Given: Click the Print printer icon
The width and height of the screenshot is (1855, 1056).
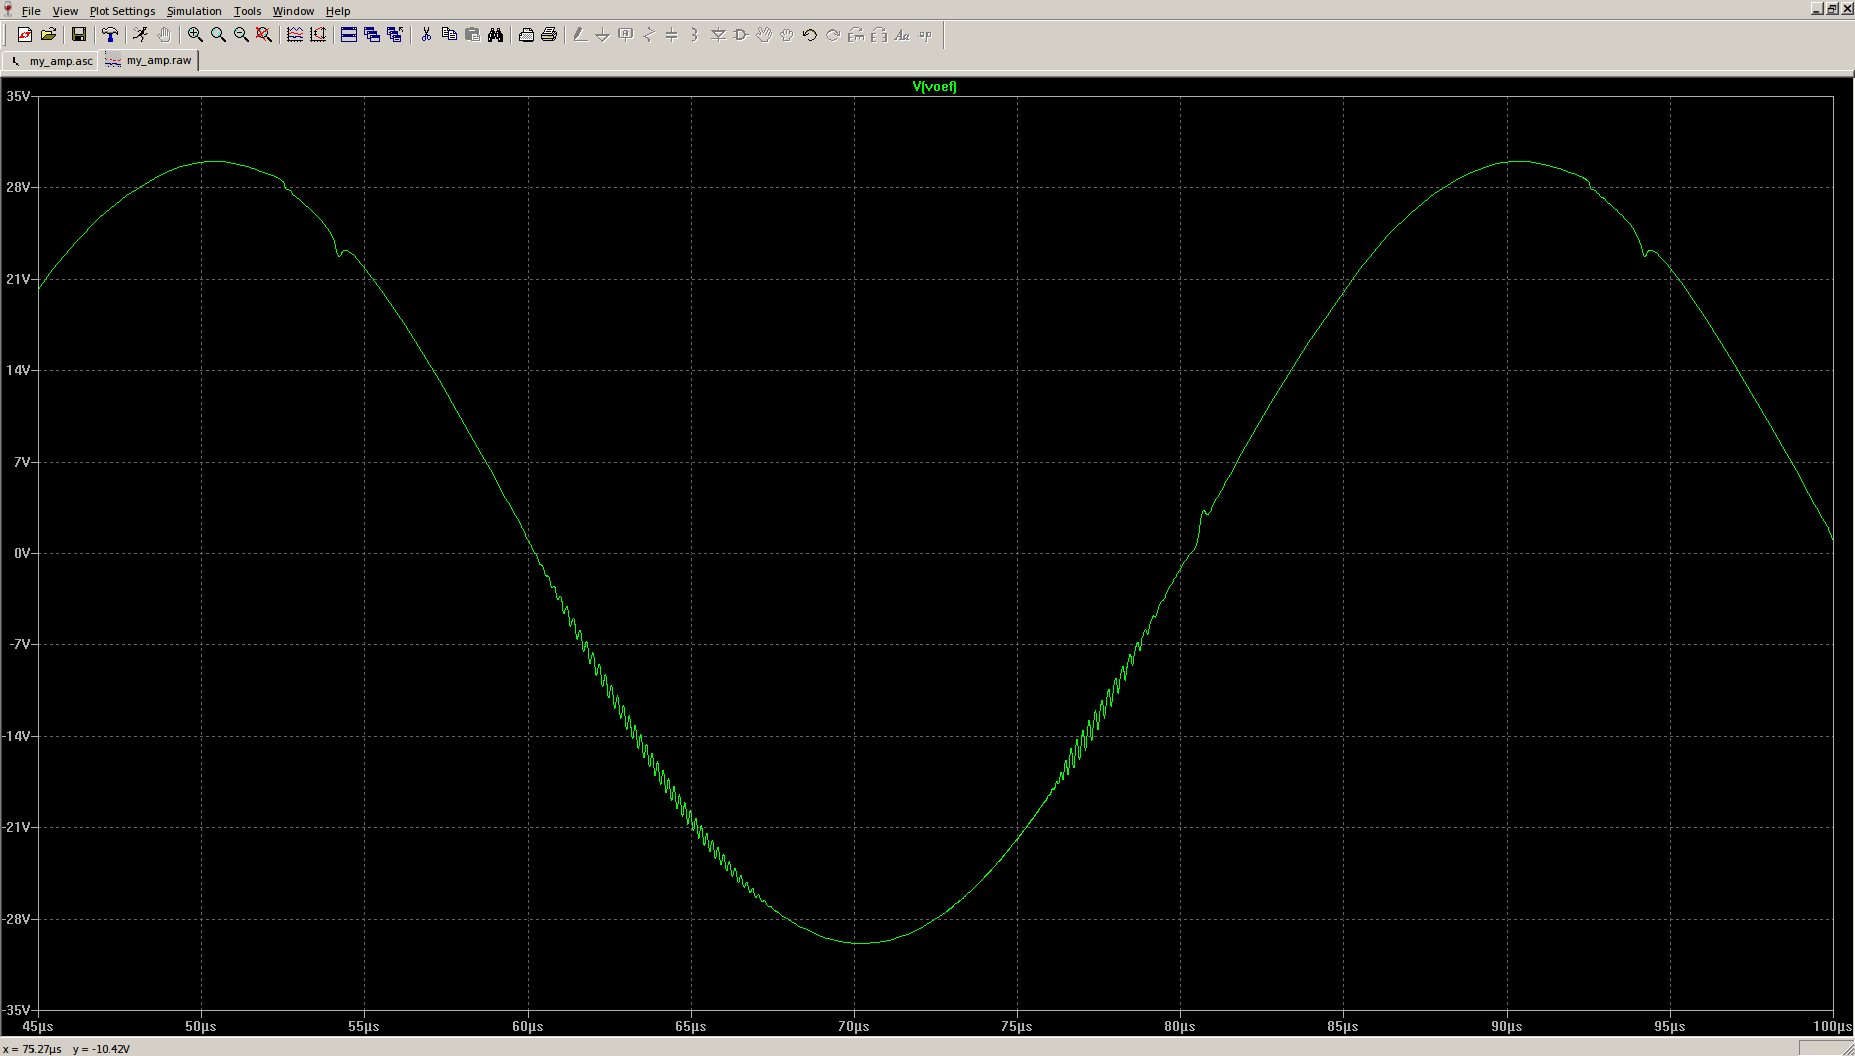Looking at the screenshot, I should pyautogui.click(x=549, y=35).
